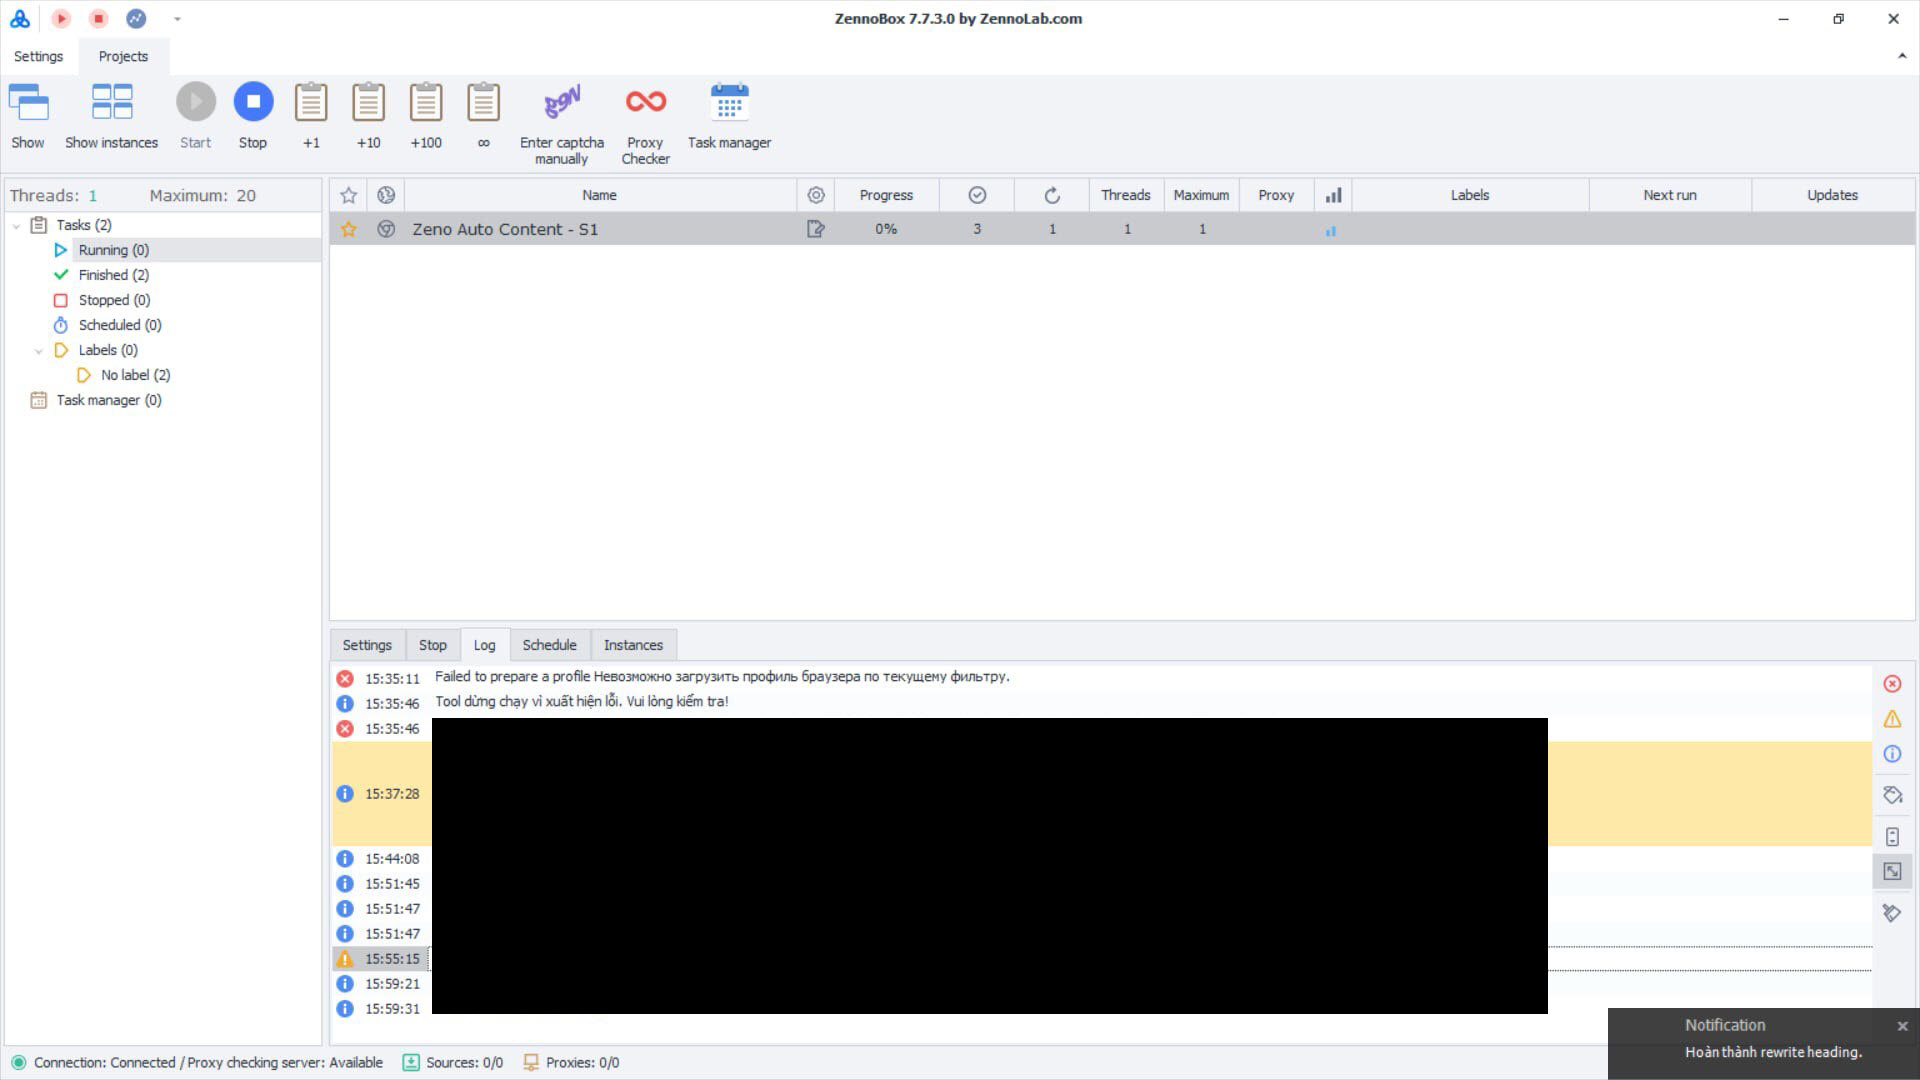Open Task manager from the ribbon
The width and height of the screenshot is (1920, 1080).
click(730, 117)
